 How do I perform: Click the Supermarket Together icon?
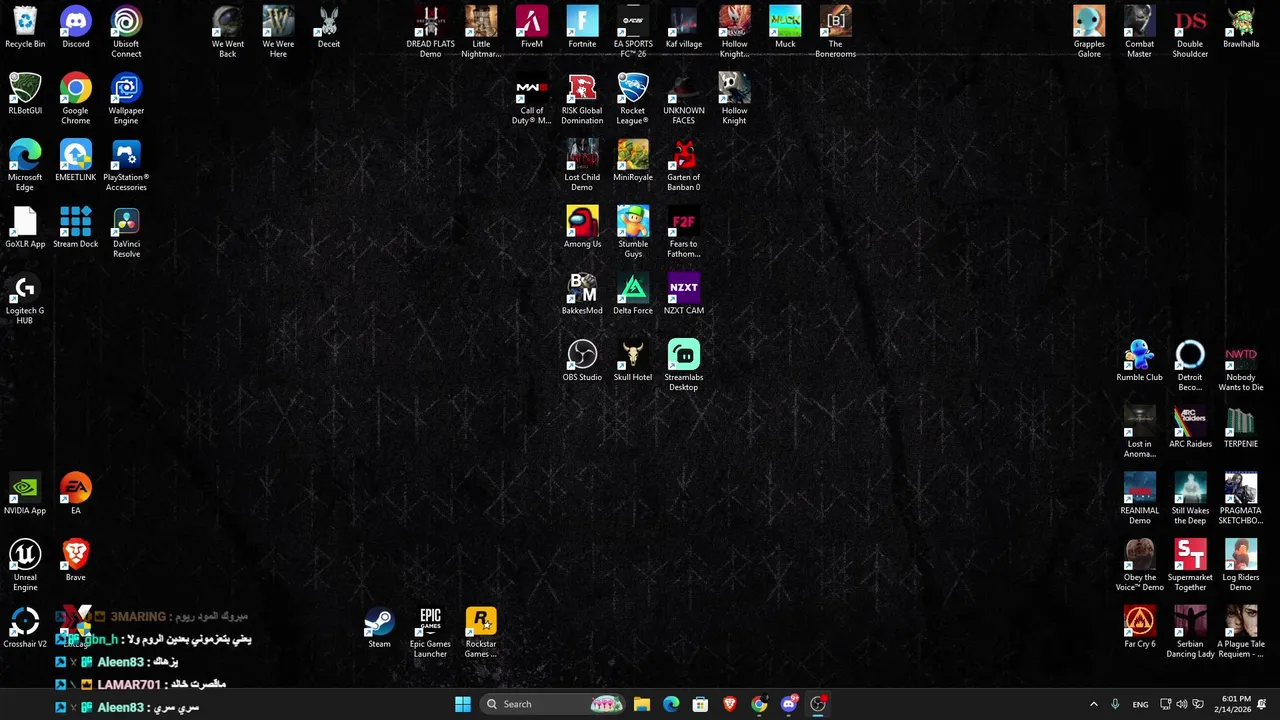point(1190,565)
